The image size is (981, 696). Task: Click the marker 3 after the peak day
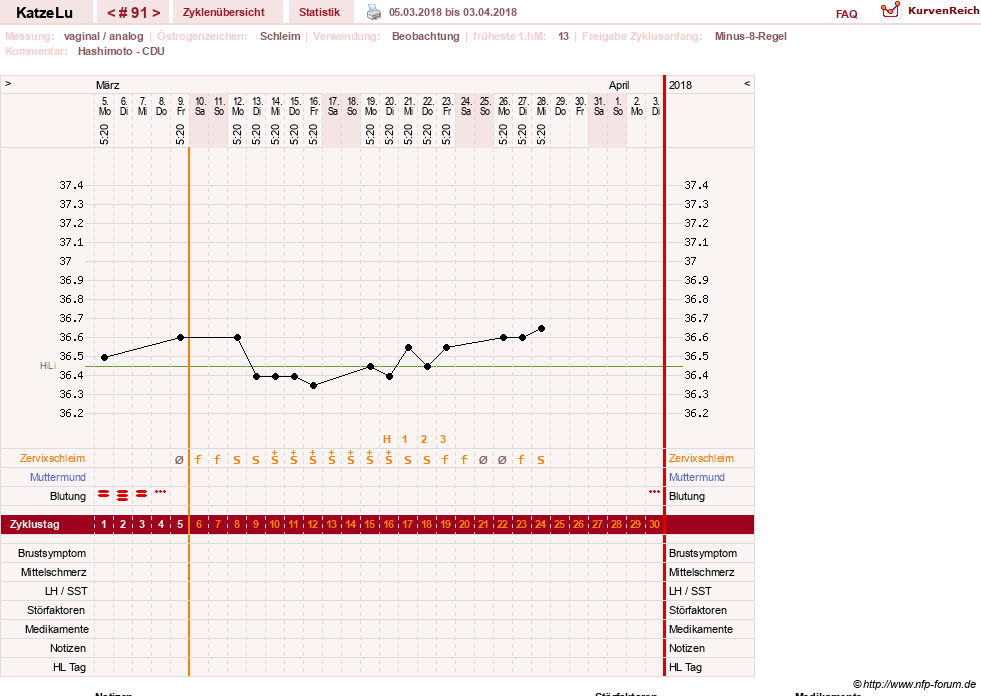(443, 439)
